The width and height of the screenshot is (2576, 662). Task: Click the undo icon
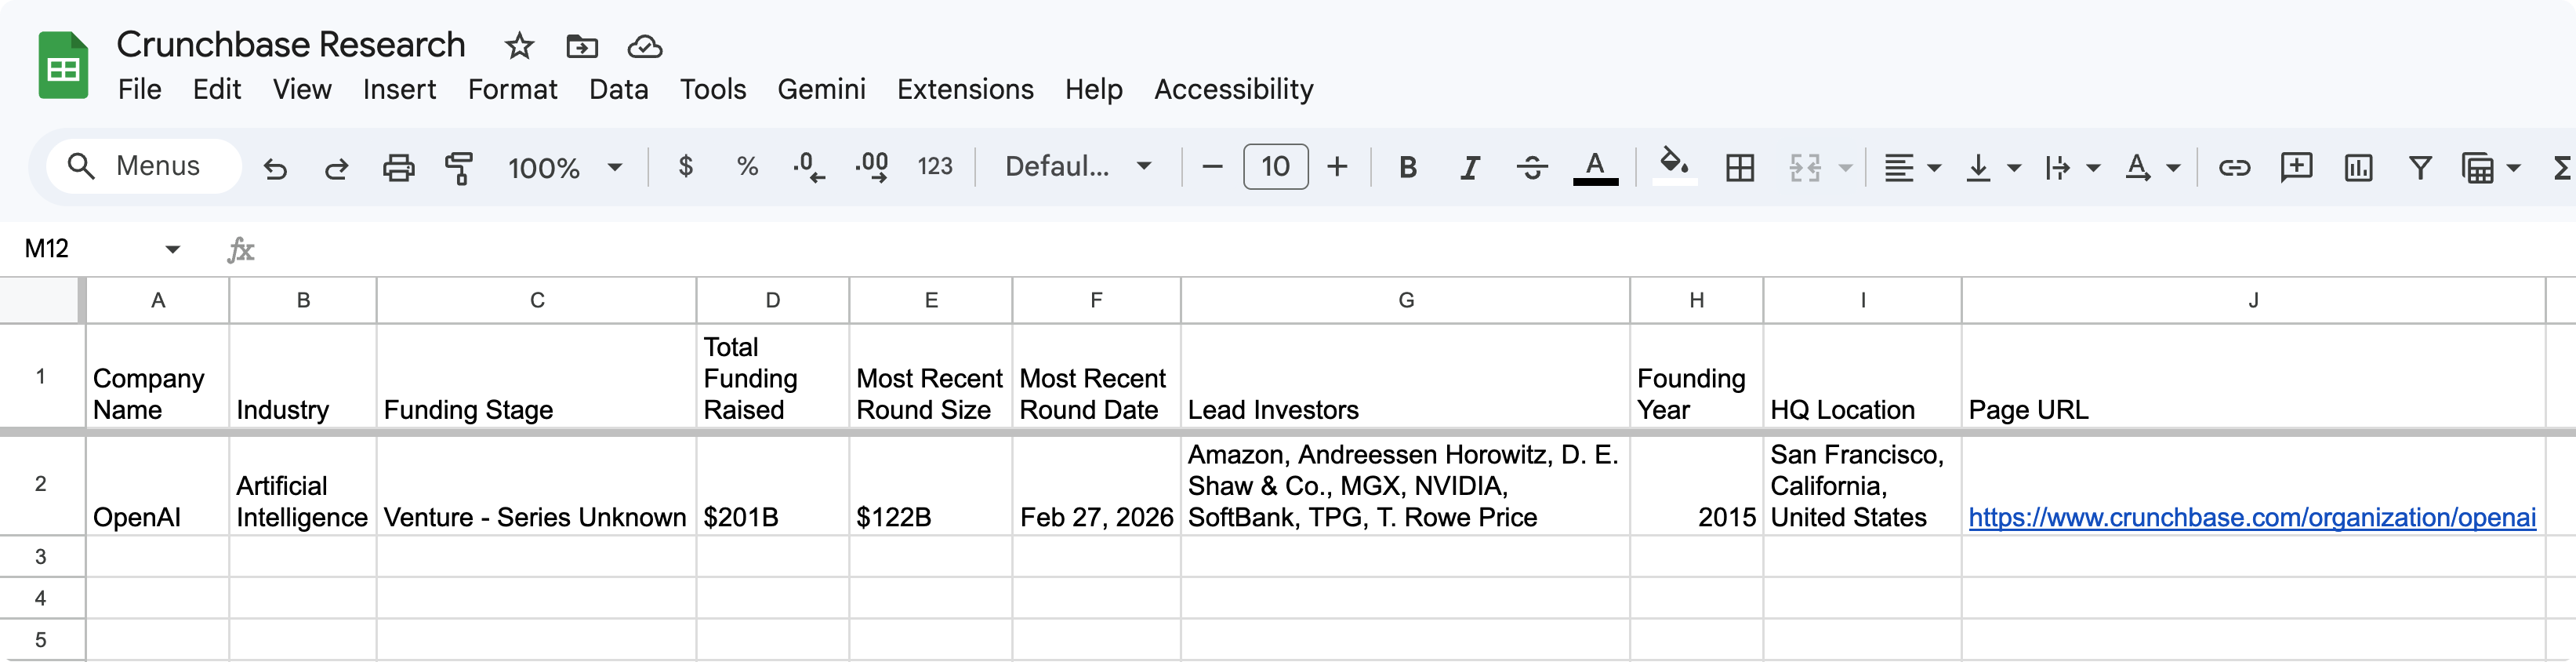[275, 168]
